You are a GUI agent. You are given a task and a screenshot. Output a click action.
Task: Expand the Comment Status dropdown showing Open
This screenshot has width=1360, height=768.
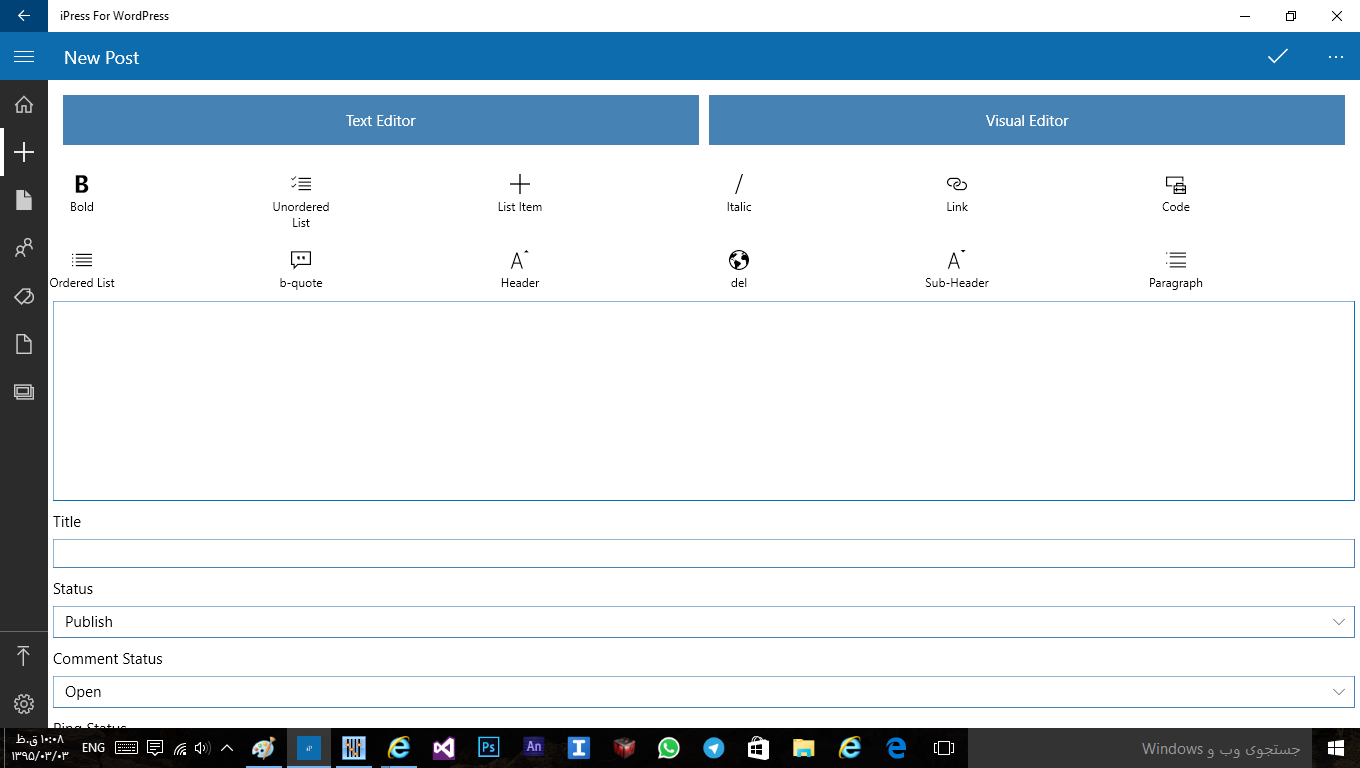pyautogui.click(x=704, y=691)
